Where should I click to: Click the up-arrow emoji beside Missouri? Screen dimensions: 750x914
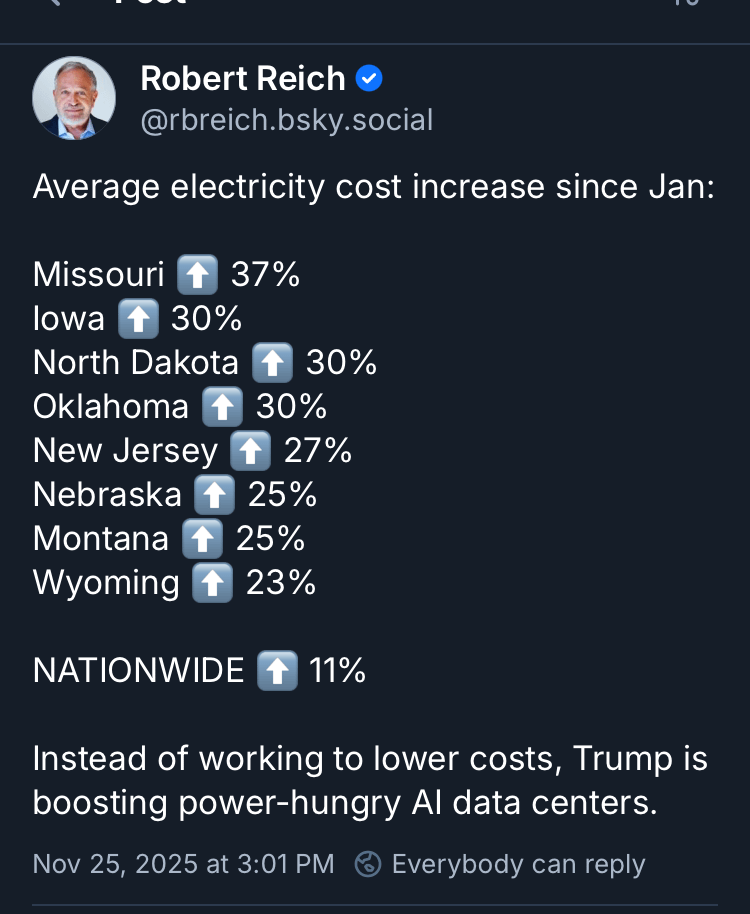tap(197, 274)
